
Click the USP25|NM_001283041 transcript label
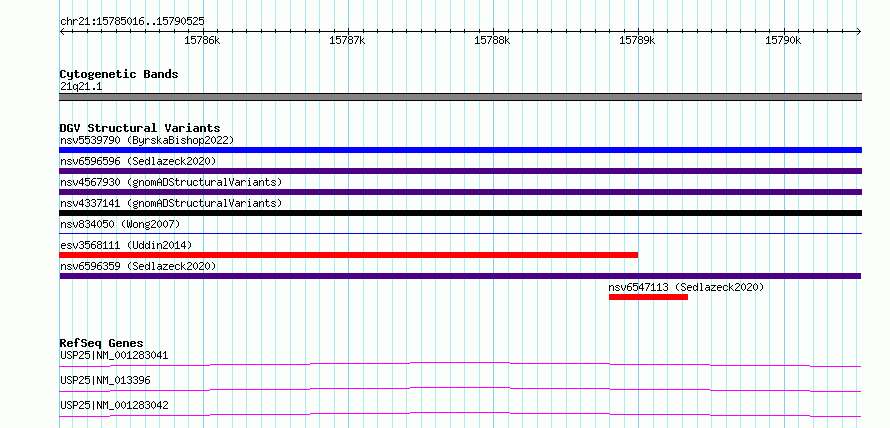(x=114, y=356)
